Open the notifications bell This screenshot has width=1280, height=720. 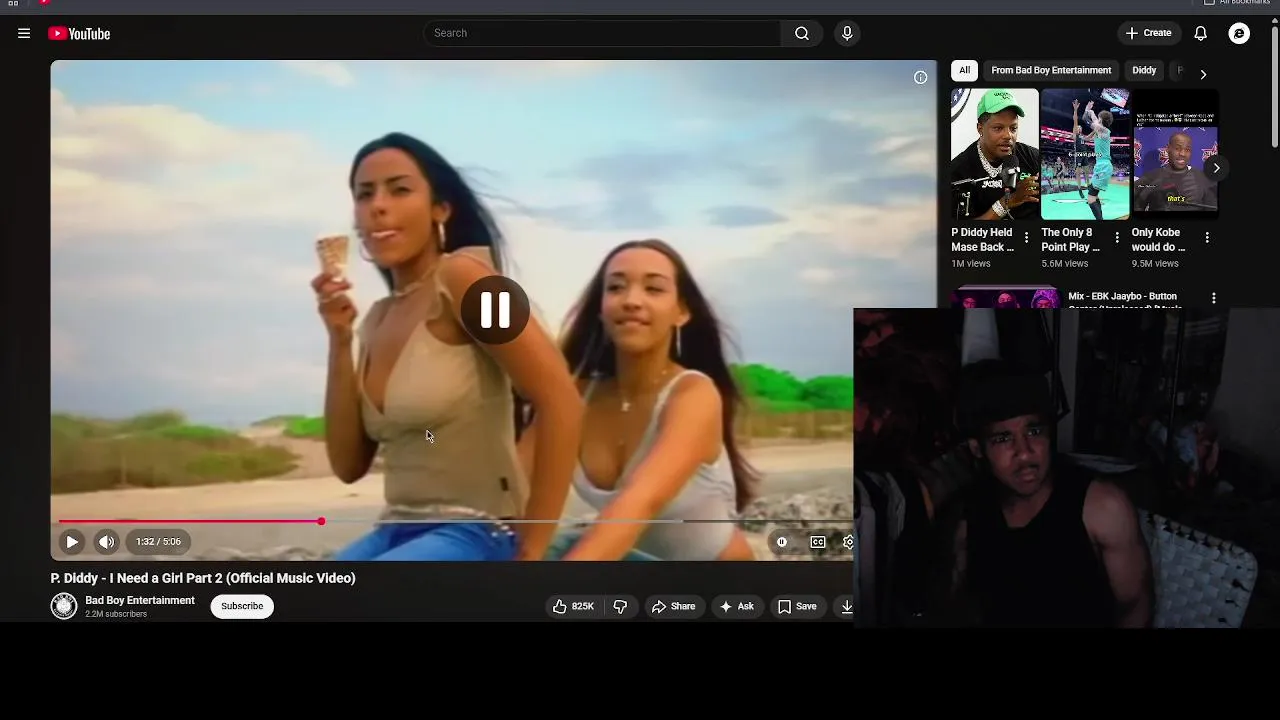[x=1201, y=33]
